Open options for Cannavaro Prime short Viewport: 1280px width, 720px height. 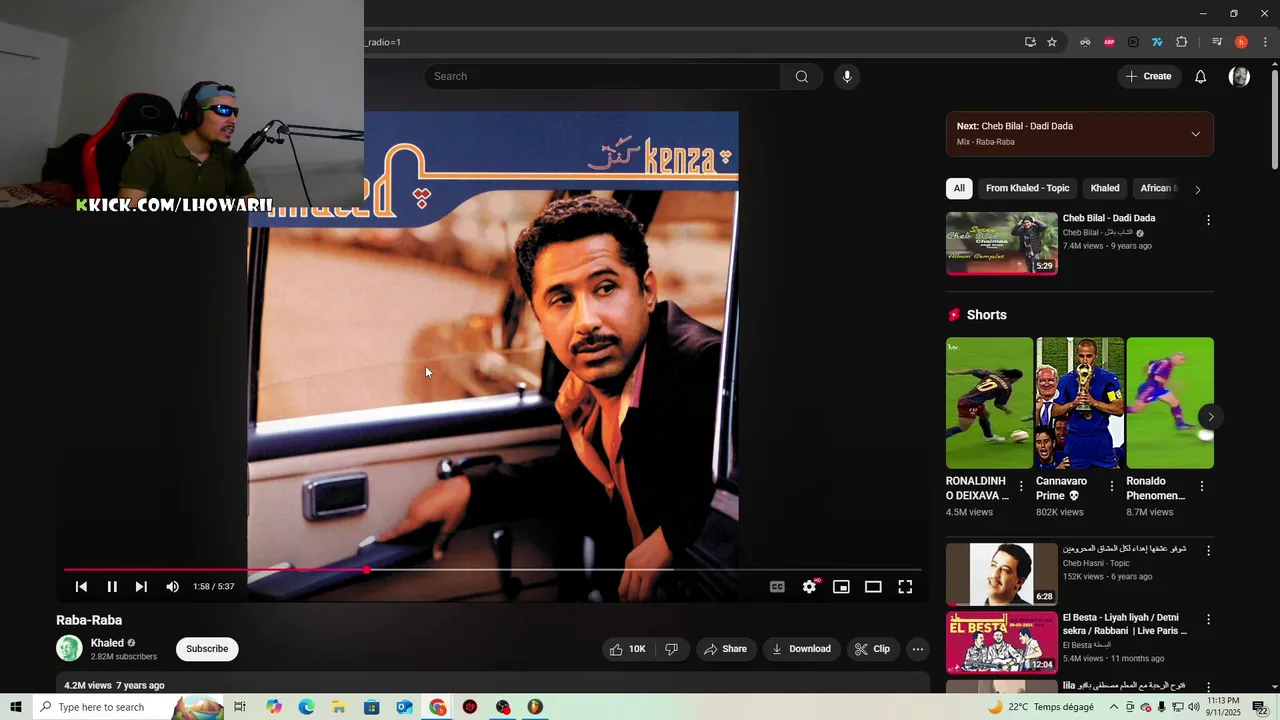pos(1111,486)
